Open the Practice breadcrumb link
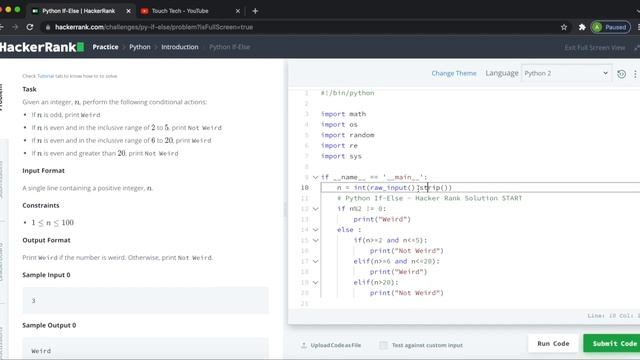 click(105, 47)
